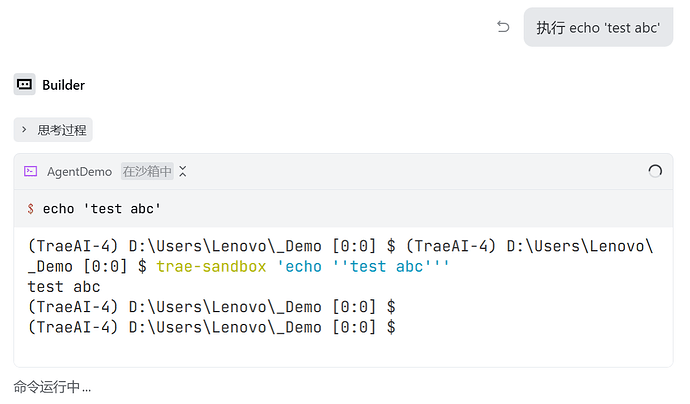Click the purple terminal icon next to AgentDemo

click(31, 172)
